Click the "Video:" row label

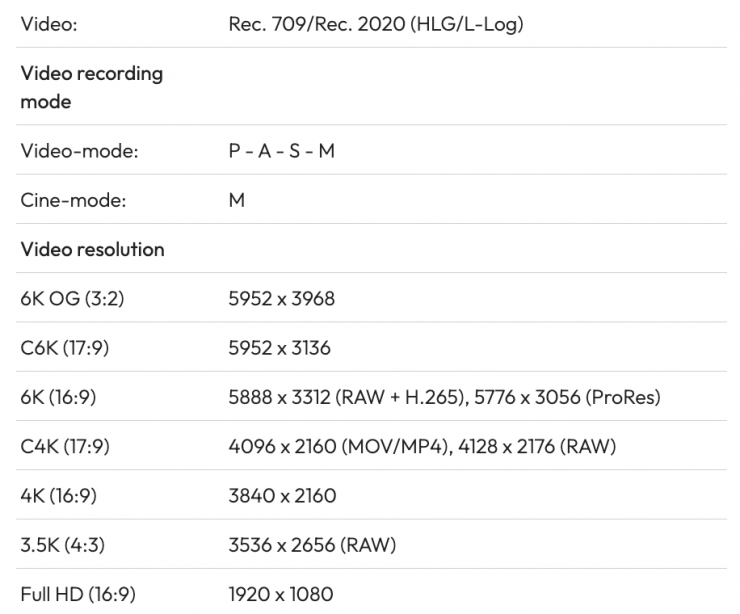(49, 23)
